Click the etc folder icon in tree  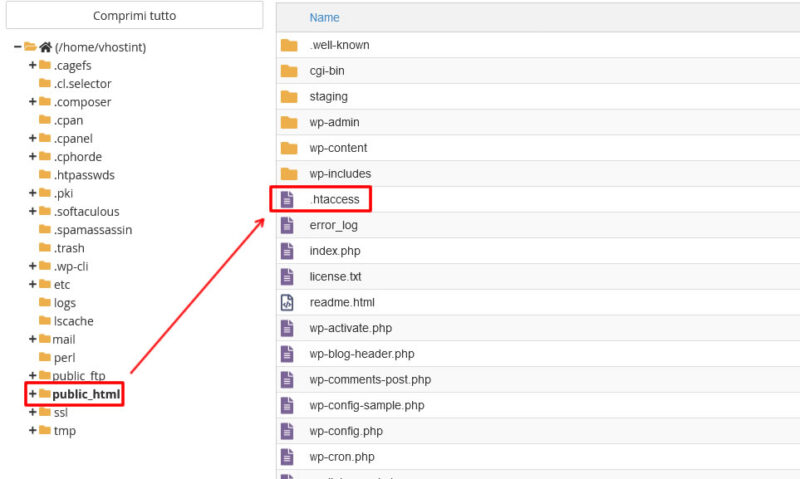pyautogui.click(x=45, y=284)
